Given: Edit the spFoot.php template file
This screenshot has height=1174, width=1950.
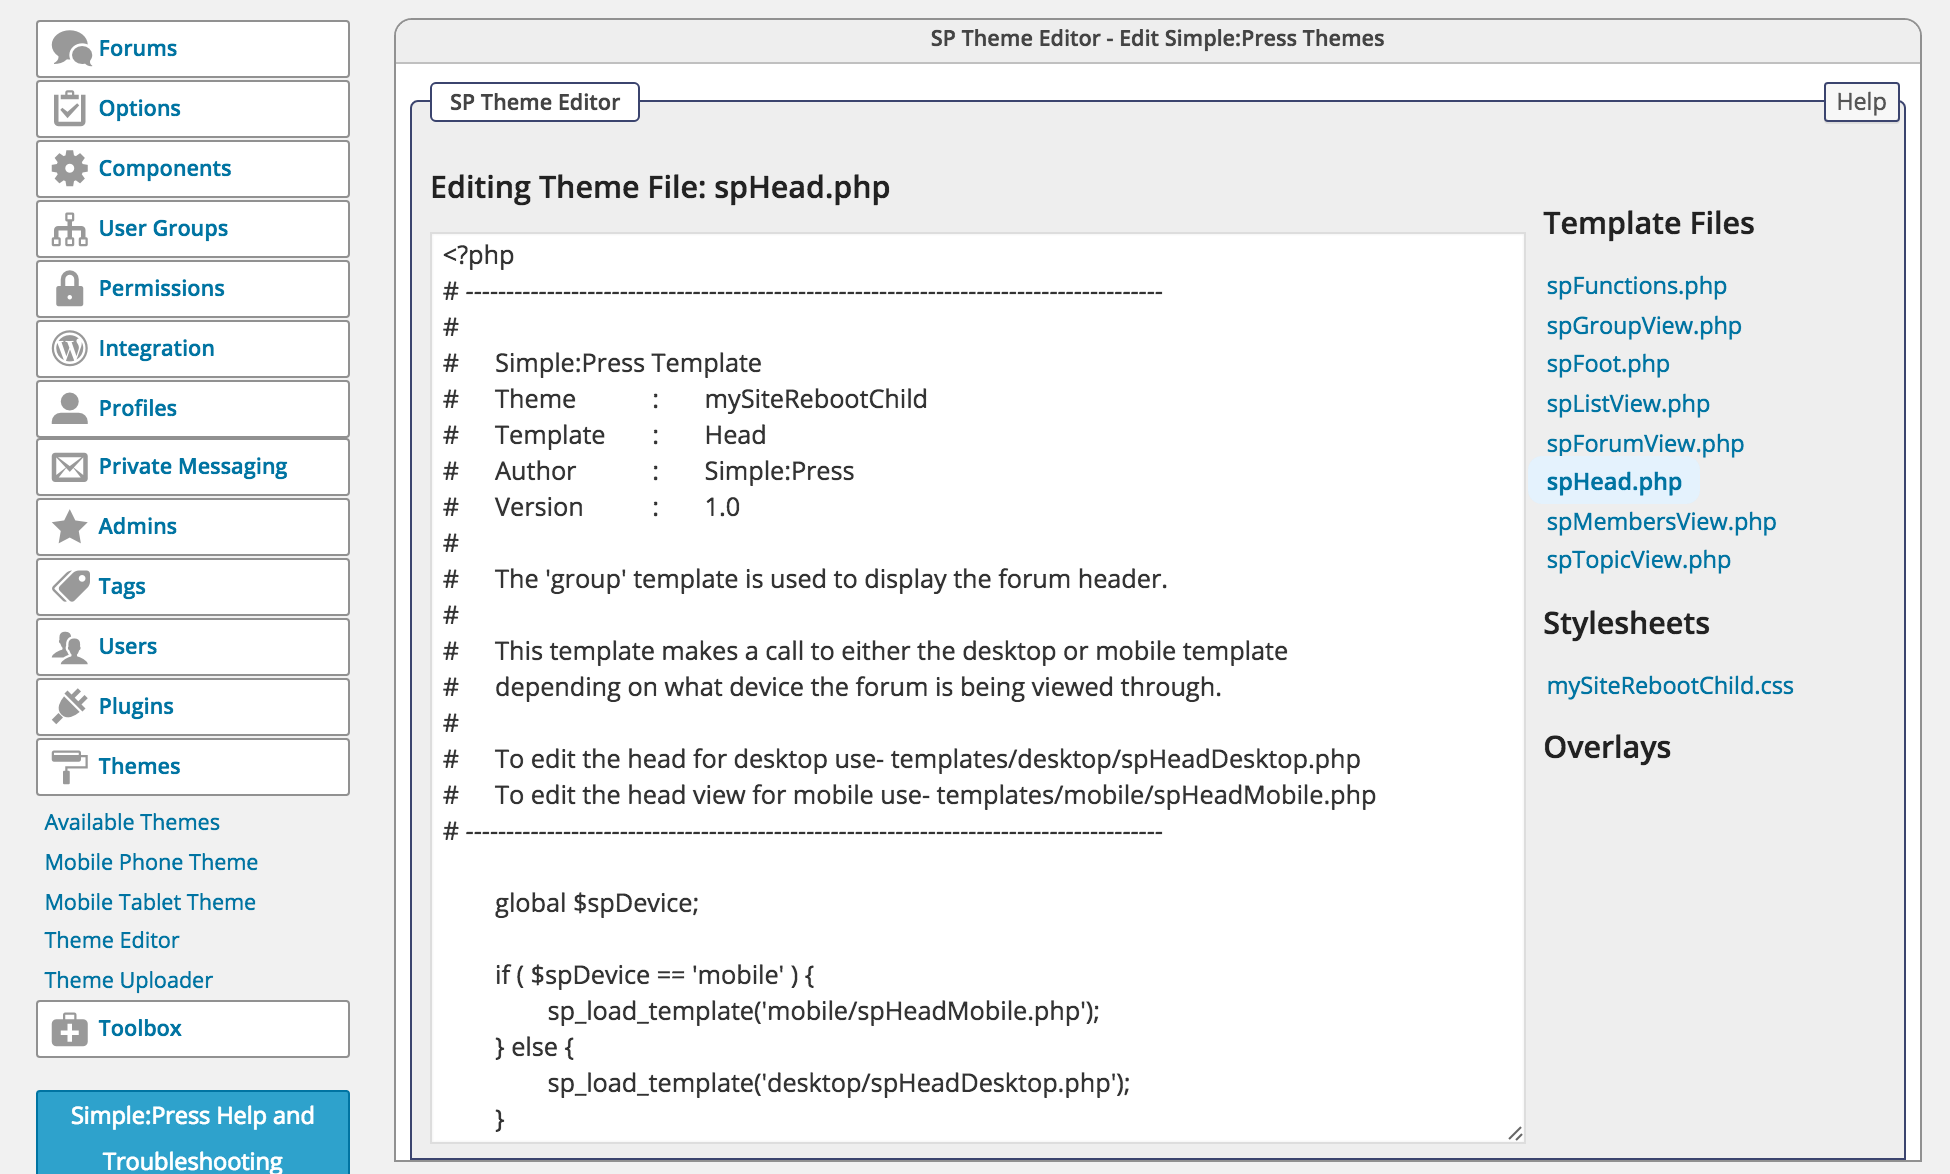Looking at the screenshot, I should (1608, 364).
